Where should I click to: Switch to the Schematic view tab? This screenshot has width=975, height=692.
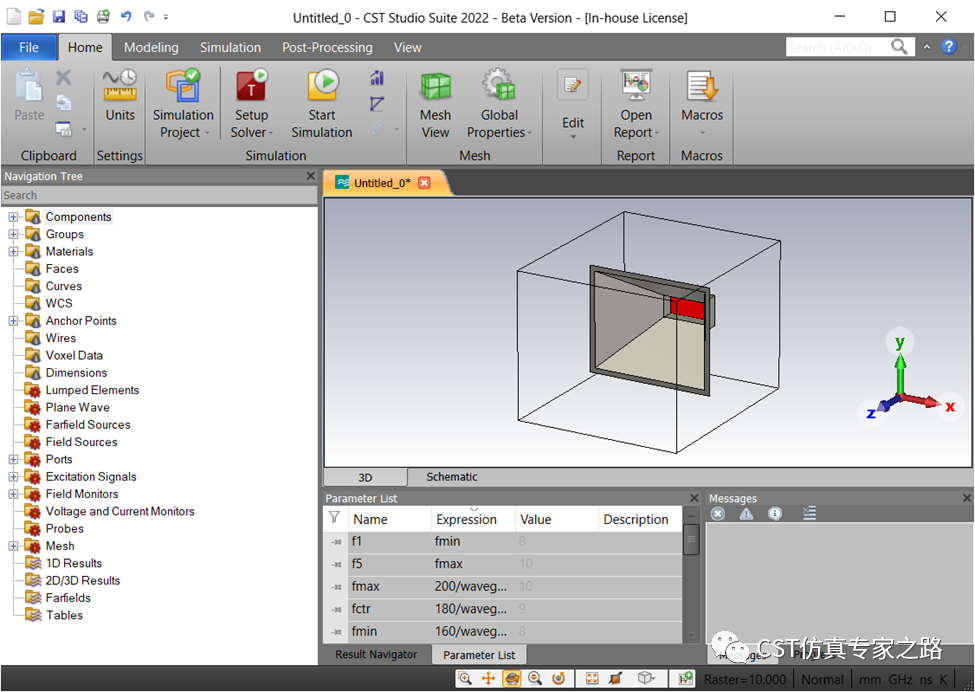[x=451, y=477]
